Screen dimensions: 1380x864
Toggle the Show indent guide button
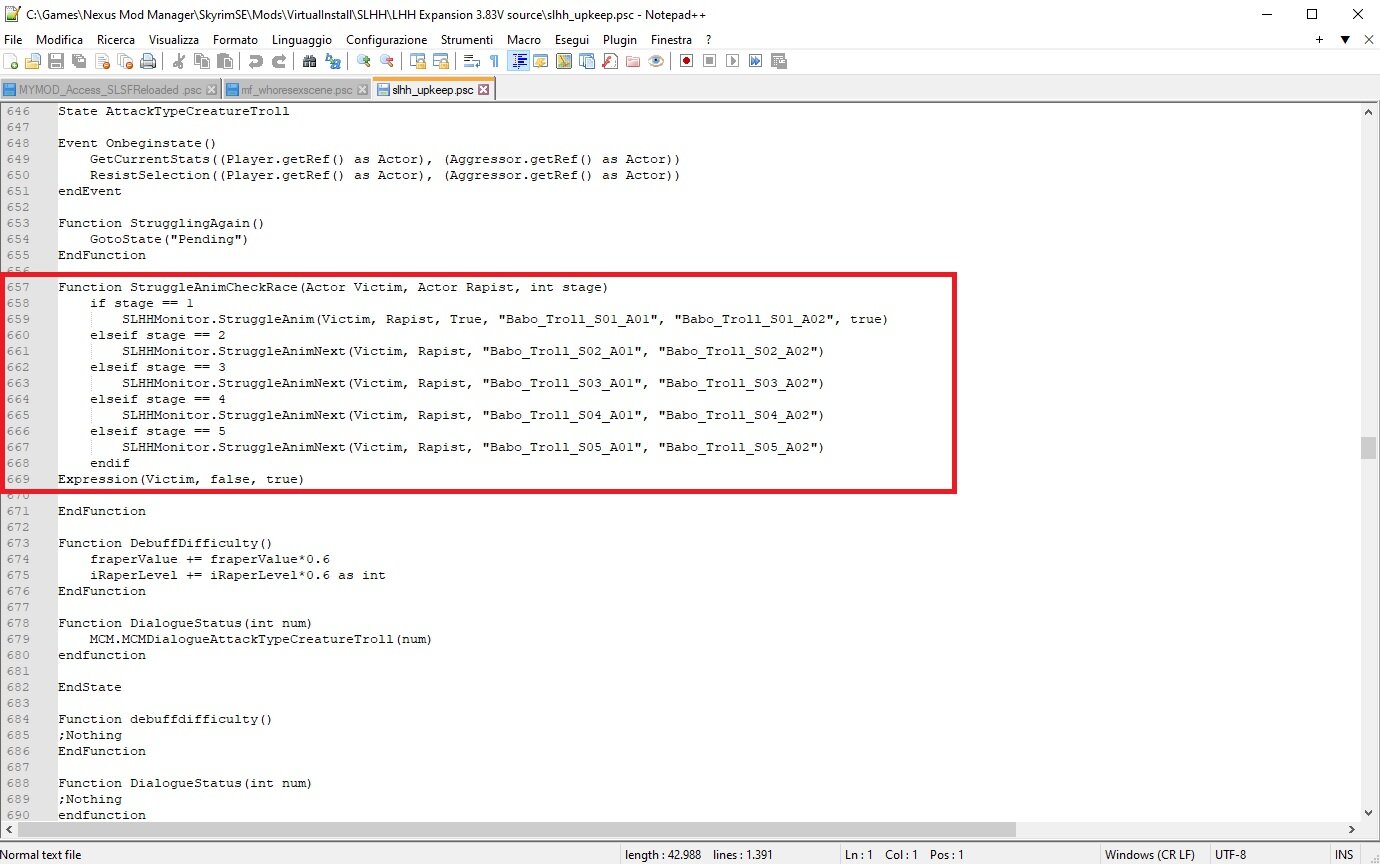[x=519, y=61]
